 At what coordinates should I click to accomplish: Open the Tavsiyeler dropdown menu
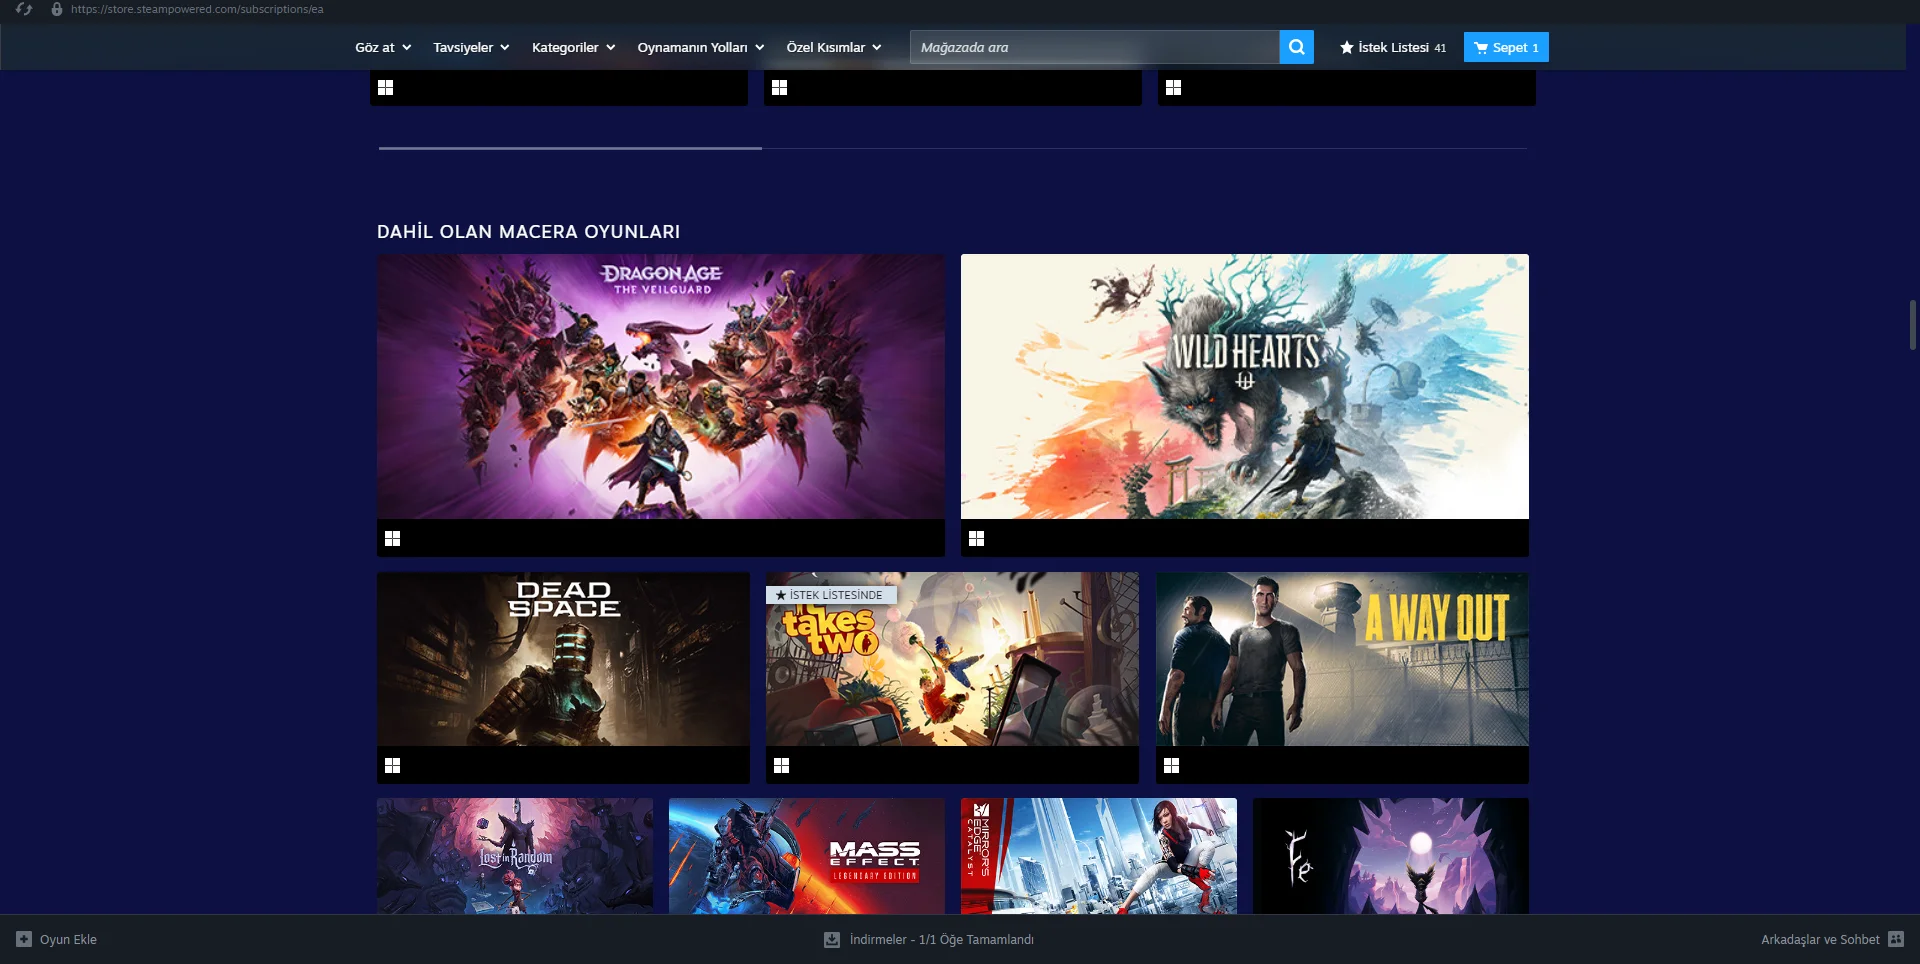(x=471, y=47)
